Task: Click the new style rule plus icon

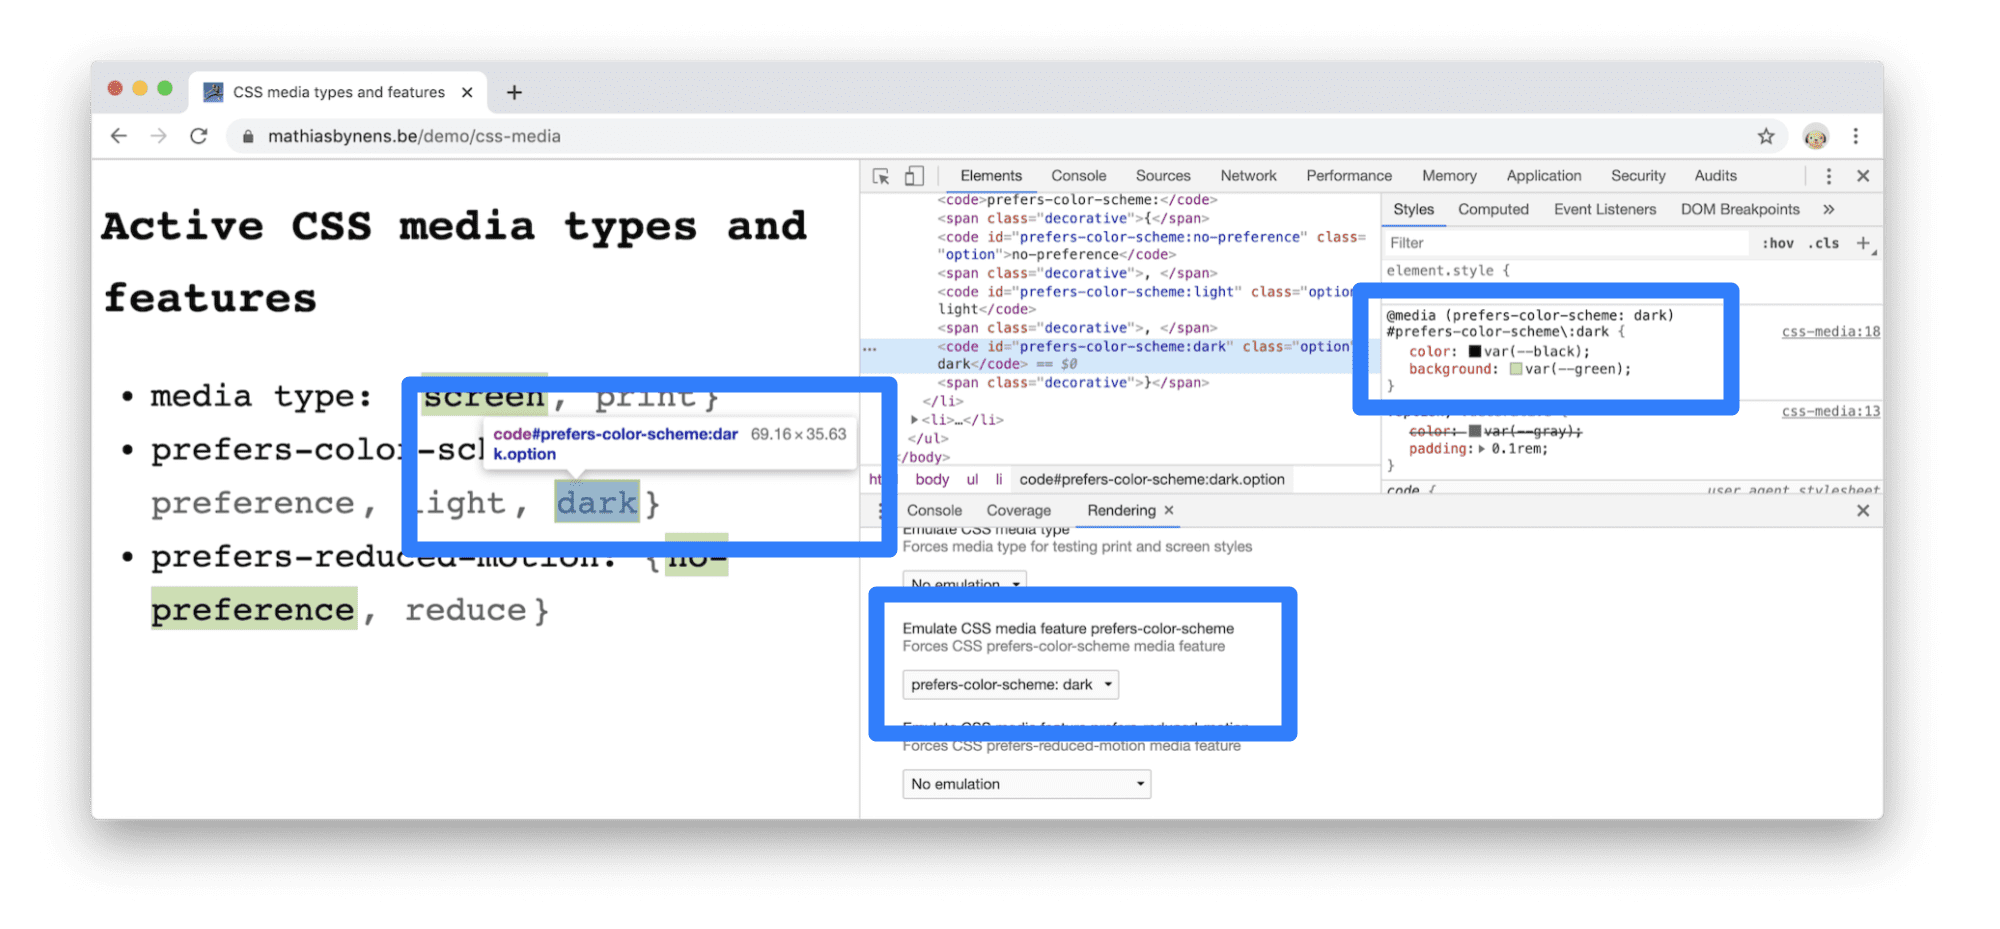Action: (1864, 242)
